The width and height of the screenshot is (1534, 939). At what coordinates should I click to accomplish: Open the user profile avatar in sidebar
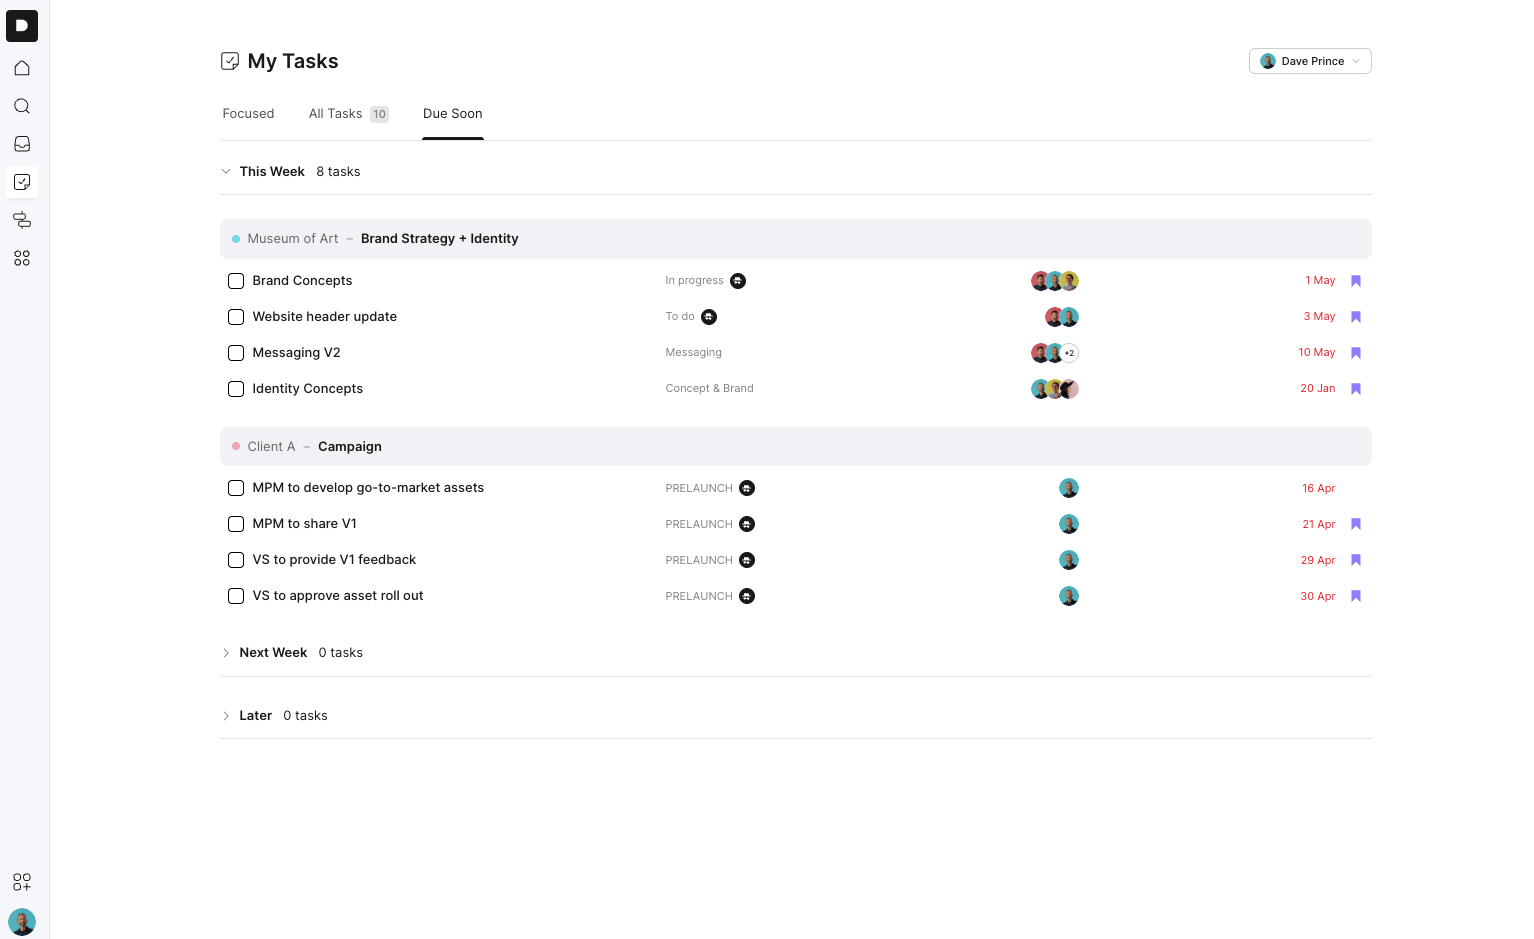pos(22,921)
